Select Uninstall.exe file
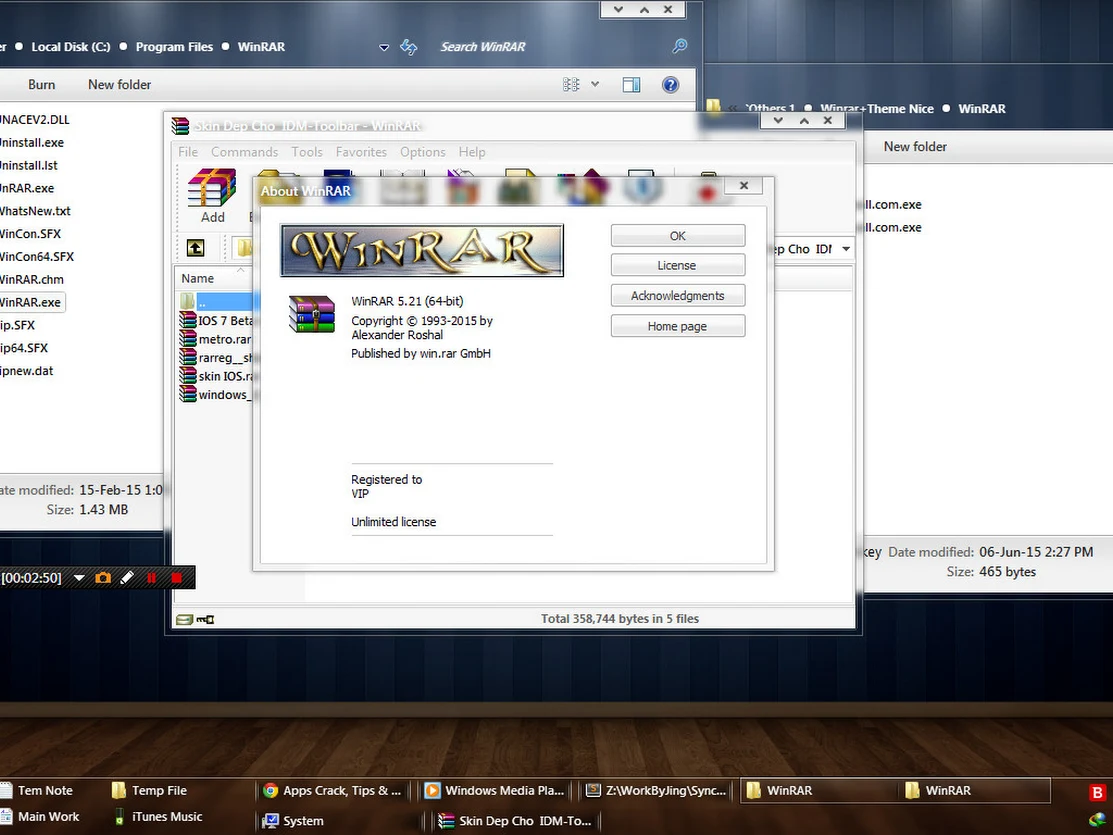 click(x=31, y=142)
